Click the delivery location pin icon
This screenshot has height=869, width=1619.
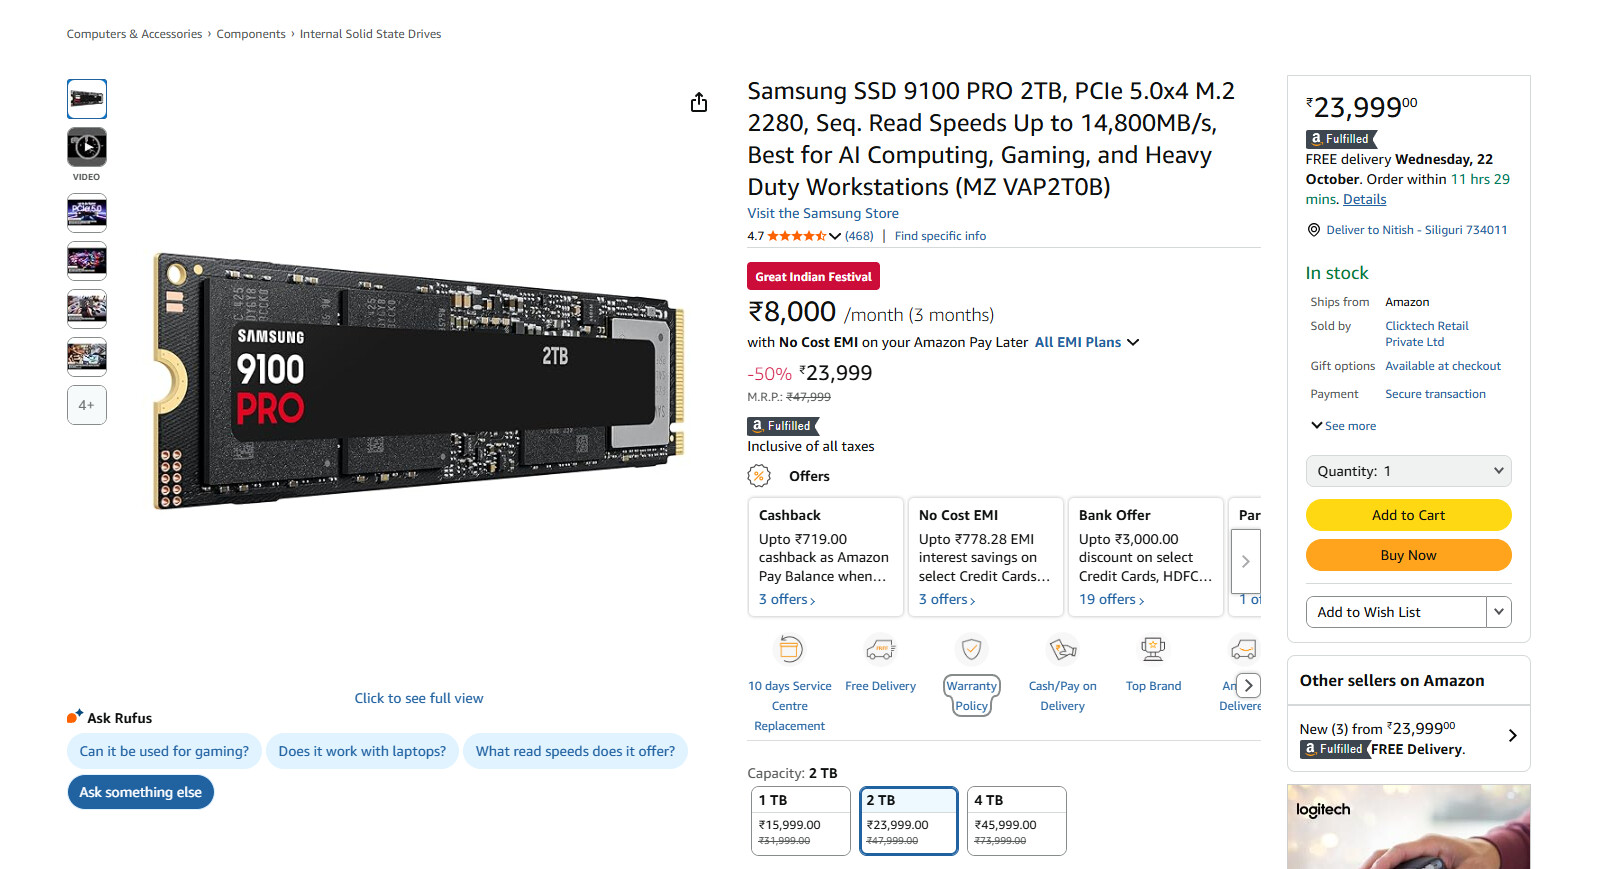click(1314, 230)
